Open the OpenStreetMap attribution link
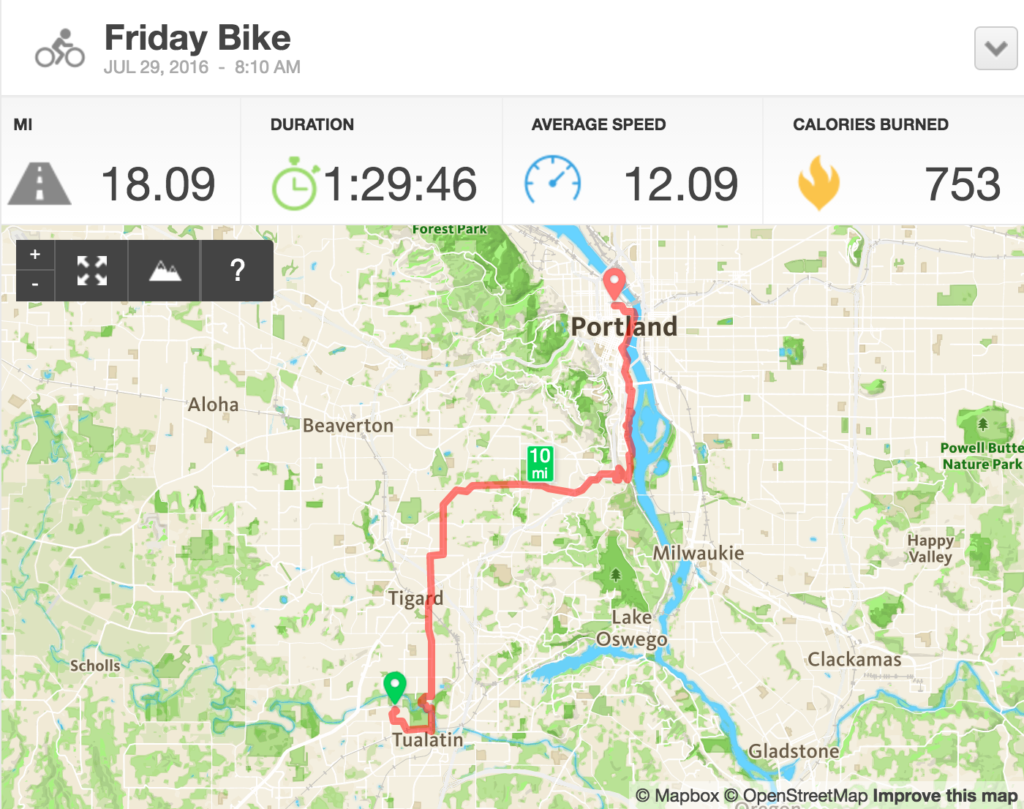This screenshot has width=1024, height=809. click(x=796, y=796)
